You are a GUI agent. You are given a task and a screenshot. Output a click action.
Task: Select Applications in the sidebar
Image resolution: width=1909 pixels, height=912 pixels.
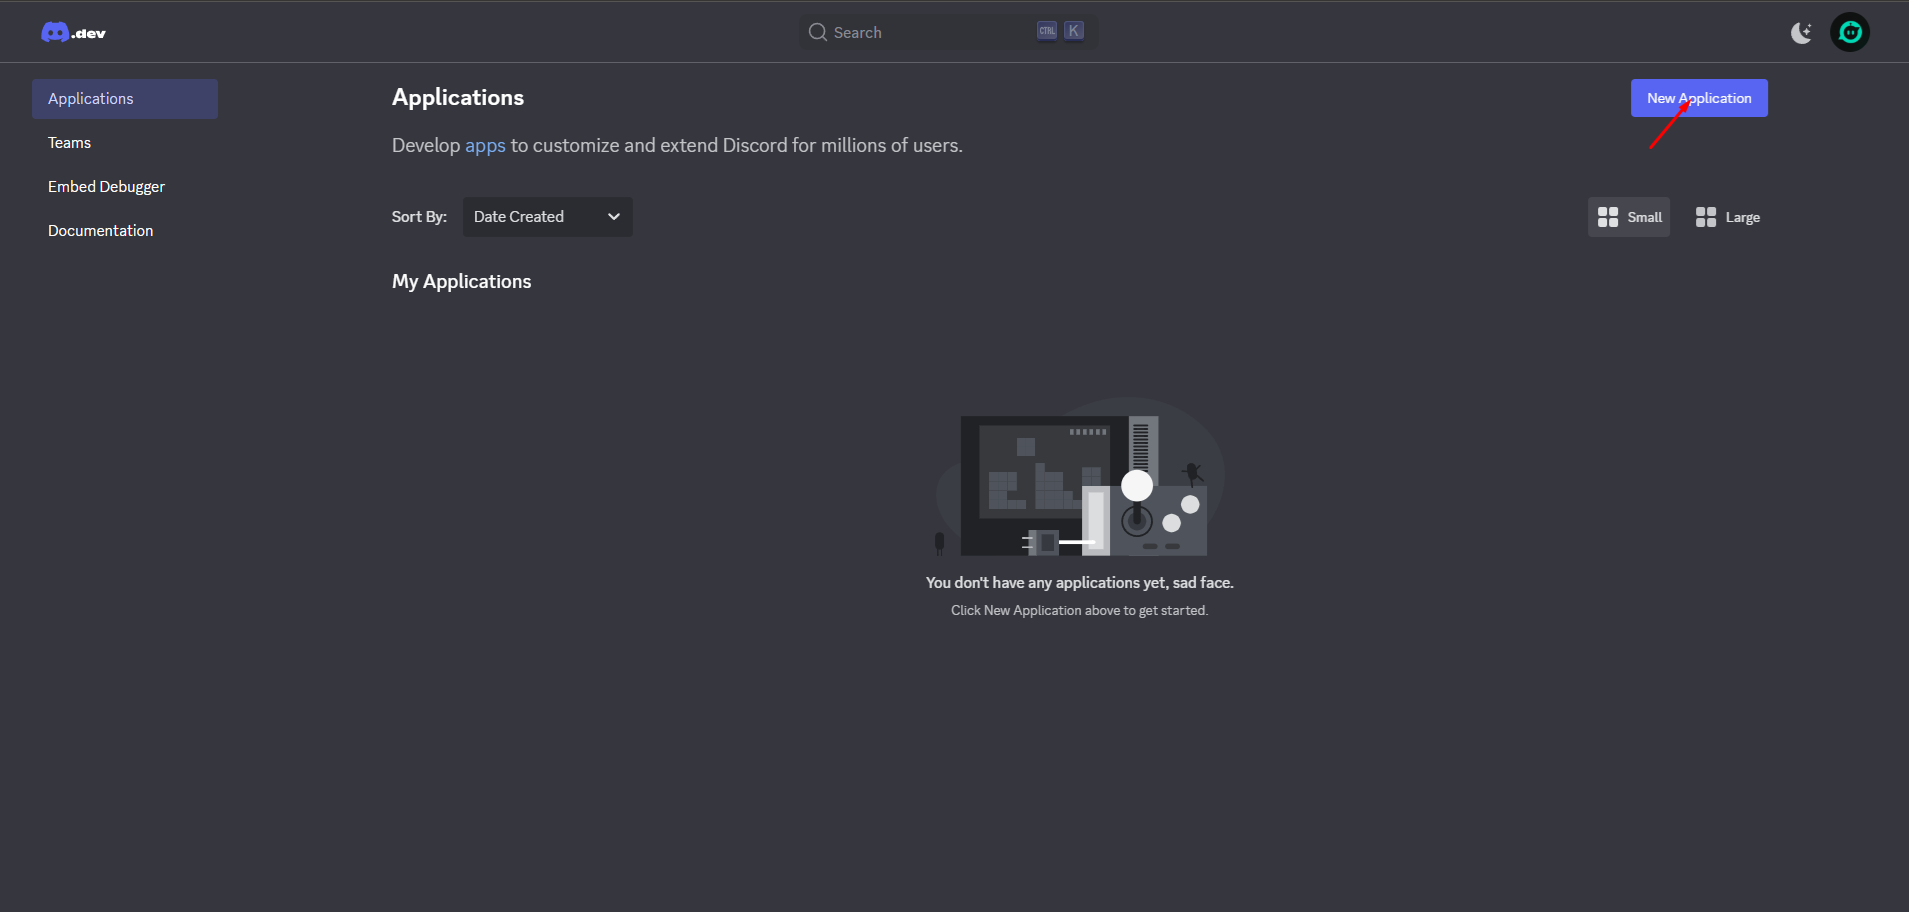[125, 99]
